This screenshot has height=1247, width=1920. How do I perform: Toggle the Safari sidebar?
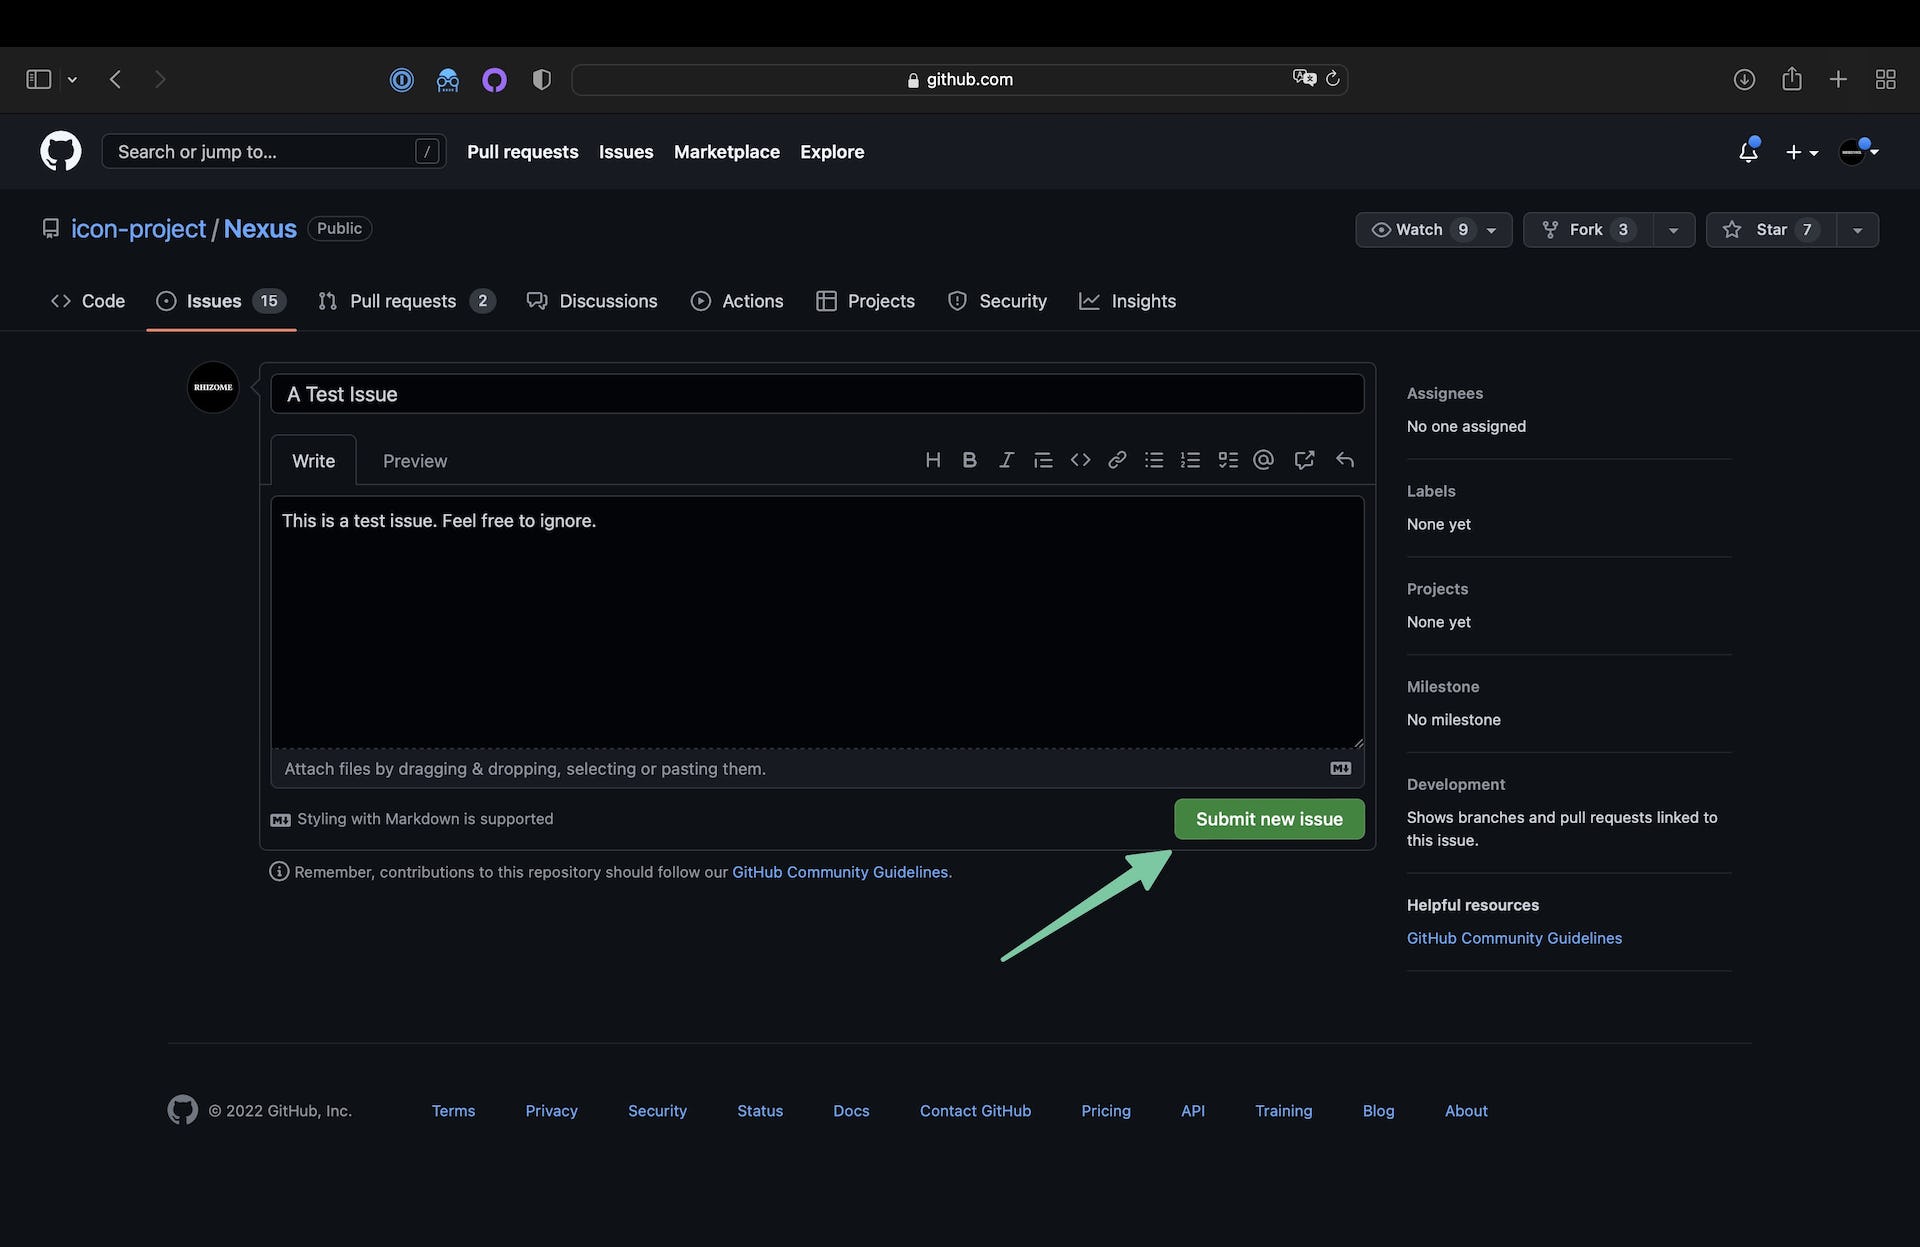tap(38, 79)
